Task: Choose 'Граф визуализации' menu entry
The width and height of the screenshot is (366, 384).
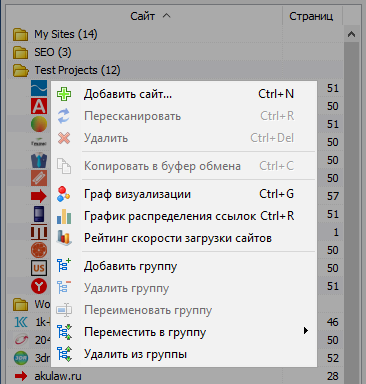Action: pyautogui.click(x=184, y=194)
